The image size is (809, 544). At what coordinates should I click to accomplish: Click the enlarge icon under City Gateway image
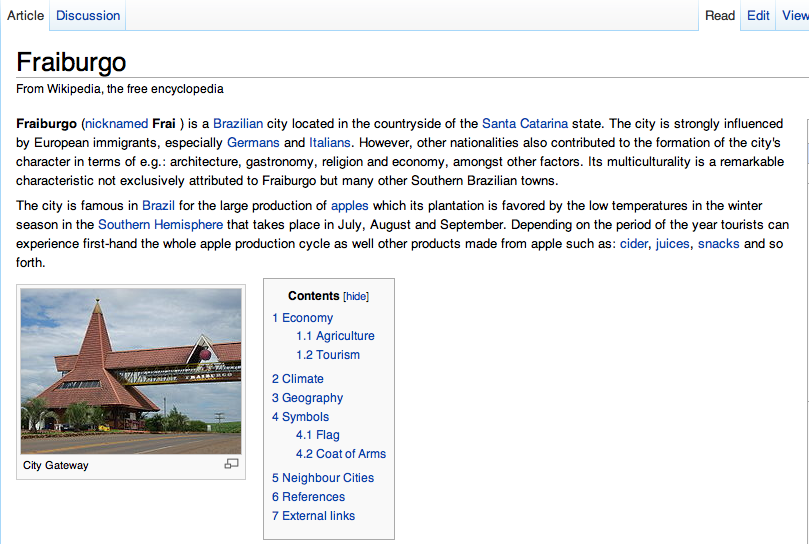(x=231, y=463)
